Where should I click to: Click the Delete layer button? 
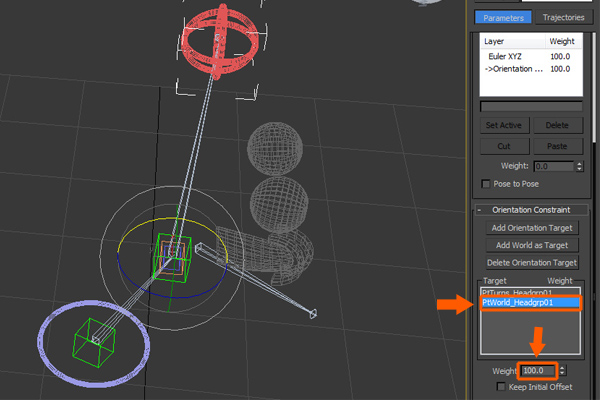[558, 125]
